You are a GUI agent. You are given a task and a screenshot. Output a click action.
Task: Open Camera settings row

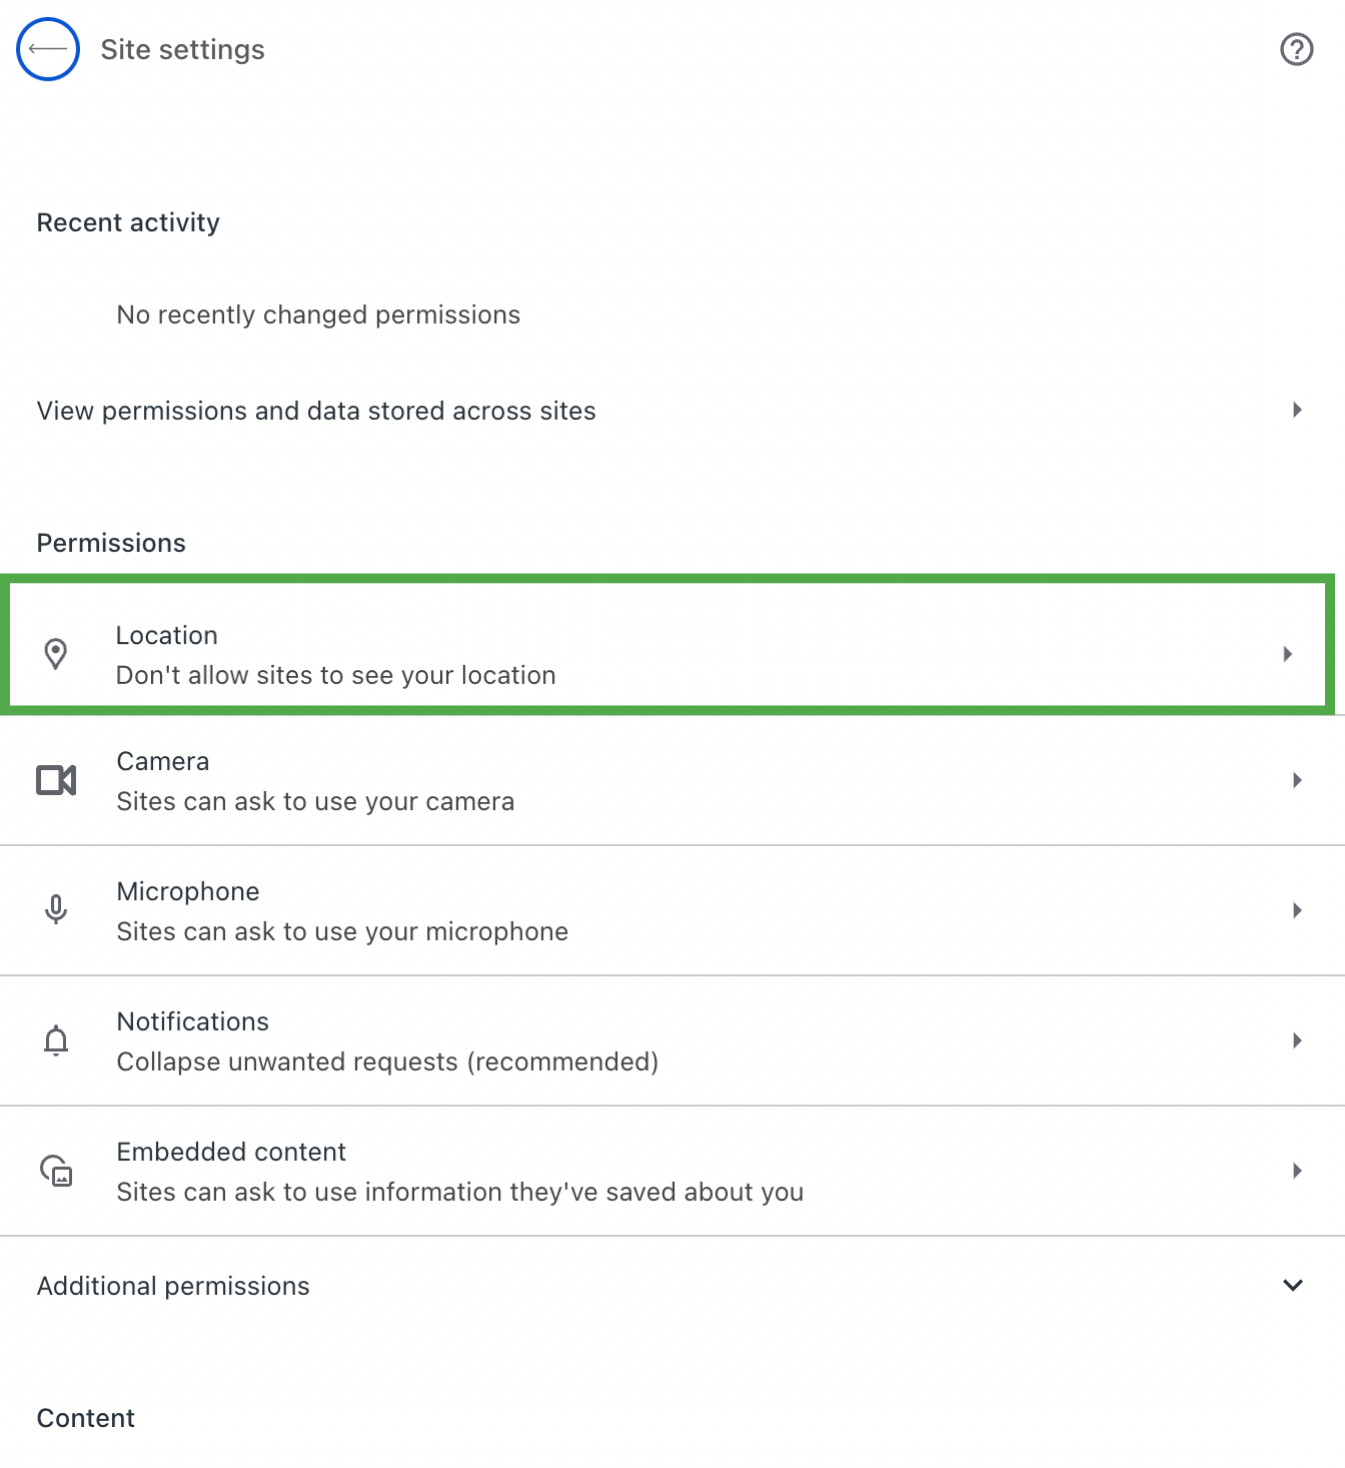pos(672,781)
